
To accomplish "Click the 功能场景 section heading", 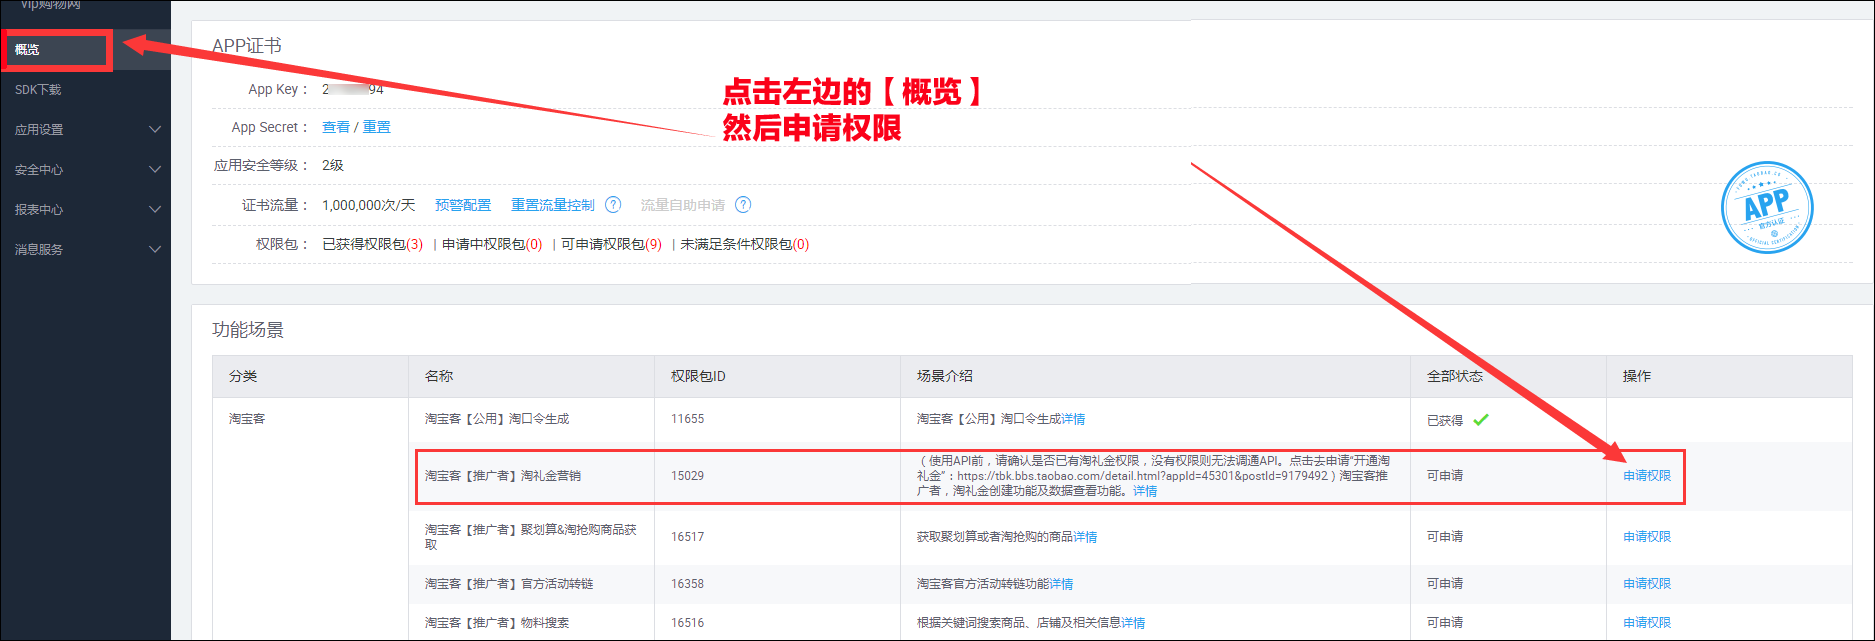I will point(248,330).
